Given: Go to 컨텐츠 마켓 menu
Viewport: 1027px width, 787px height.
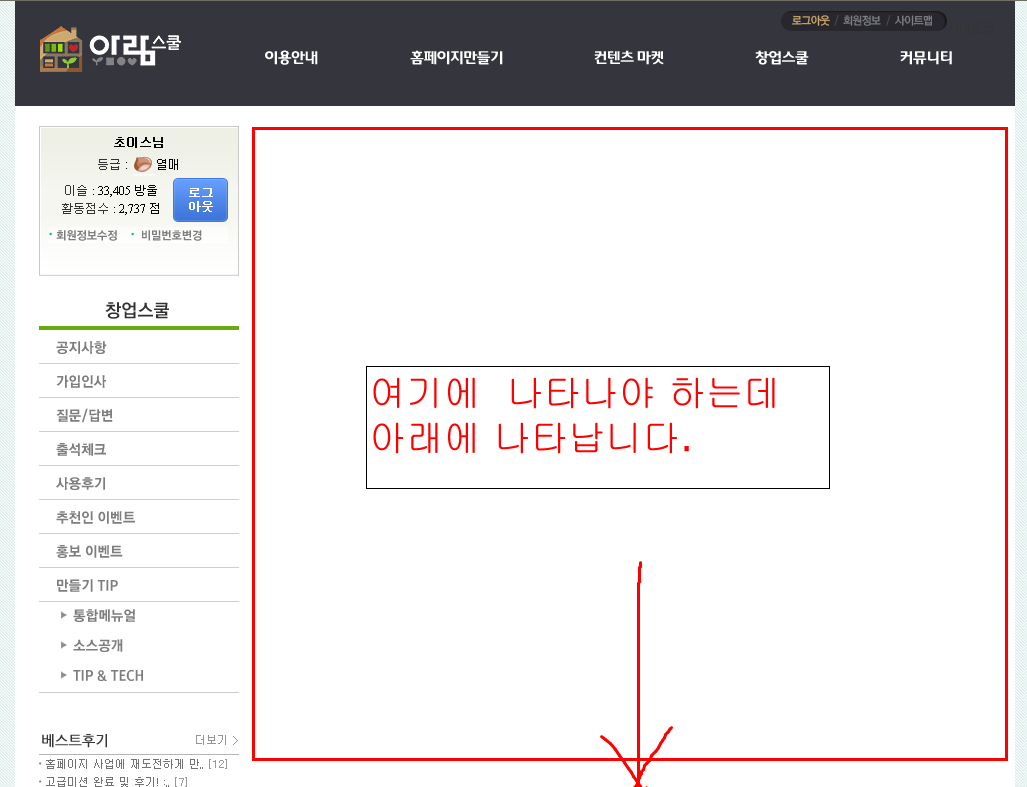Looking at the screenshot, I should [x=629, y=58].
